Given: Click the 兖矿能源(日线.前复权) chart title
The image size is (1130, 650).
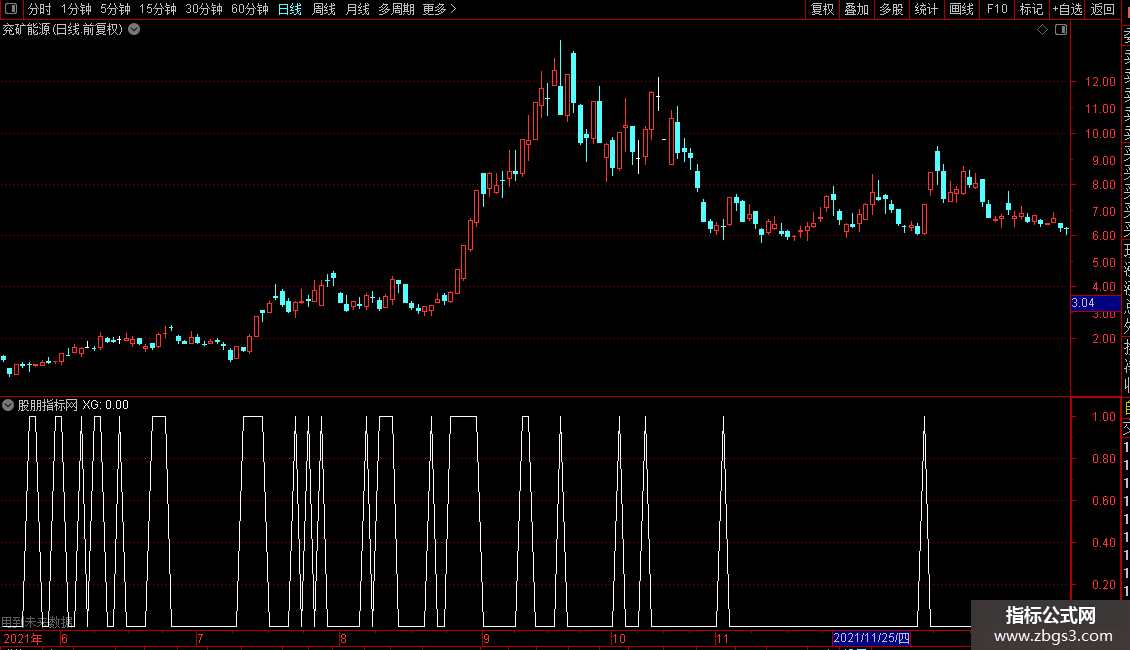Looking at the screenshot, I should [63, 30].
